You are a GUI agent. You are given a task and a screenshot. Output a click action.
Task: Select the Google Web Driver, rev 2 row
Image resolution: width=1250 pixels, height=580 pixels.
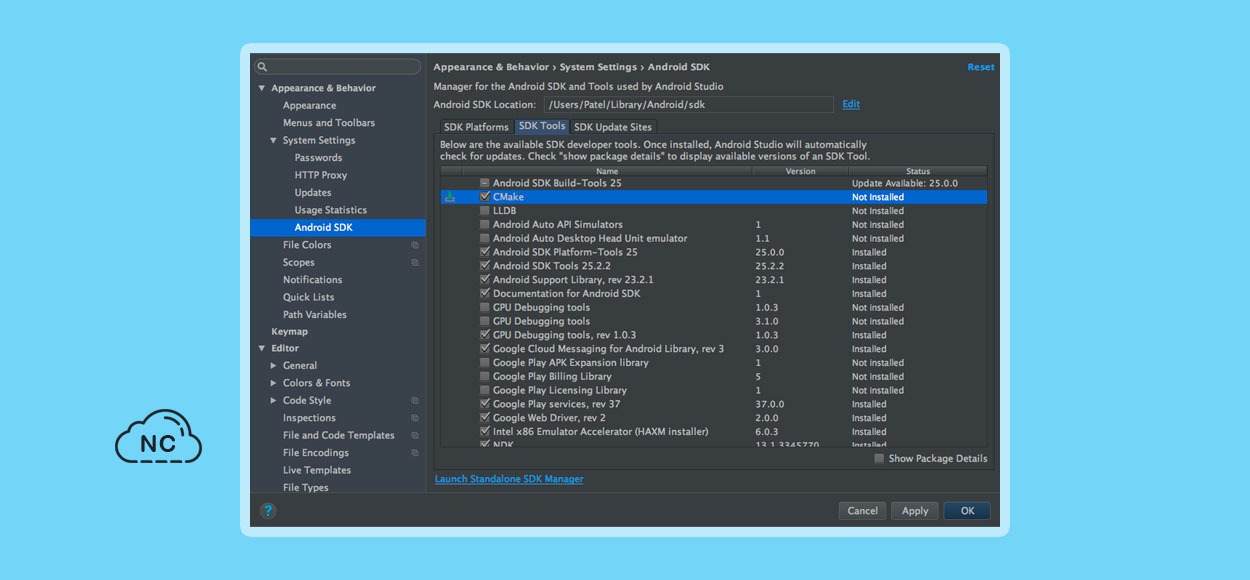coord(714,418)
